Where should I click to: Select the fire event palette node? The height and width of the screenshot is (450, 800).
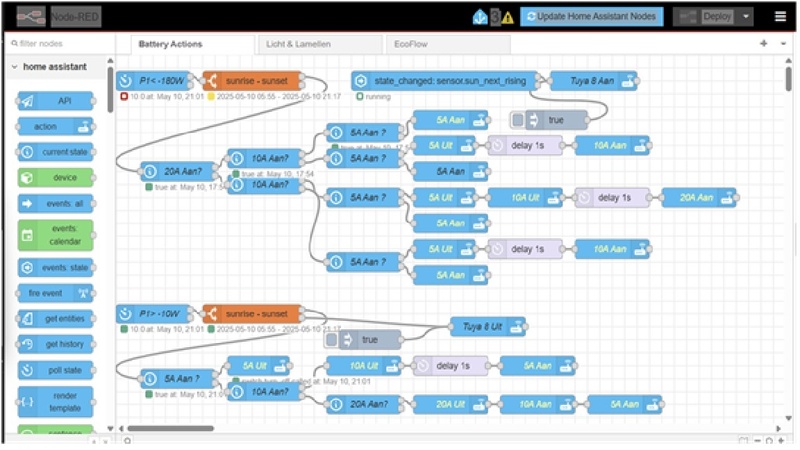(x=56, y=293)
